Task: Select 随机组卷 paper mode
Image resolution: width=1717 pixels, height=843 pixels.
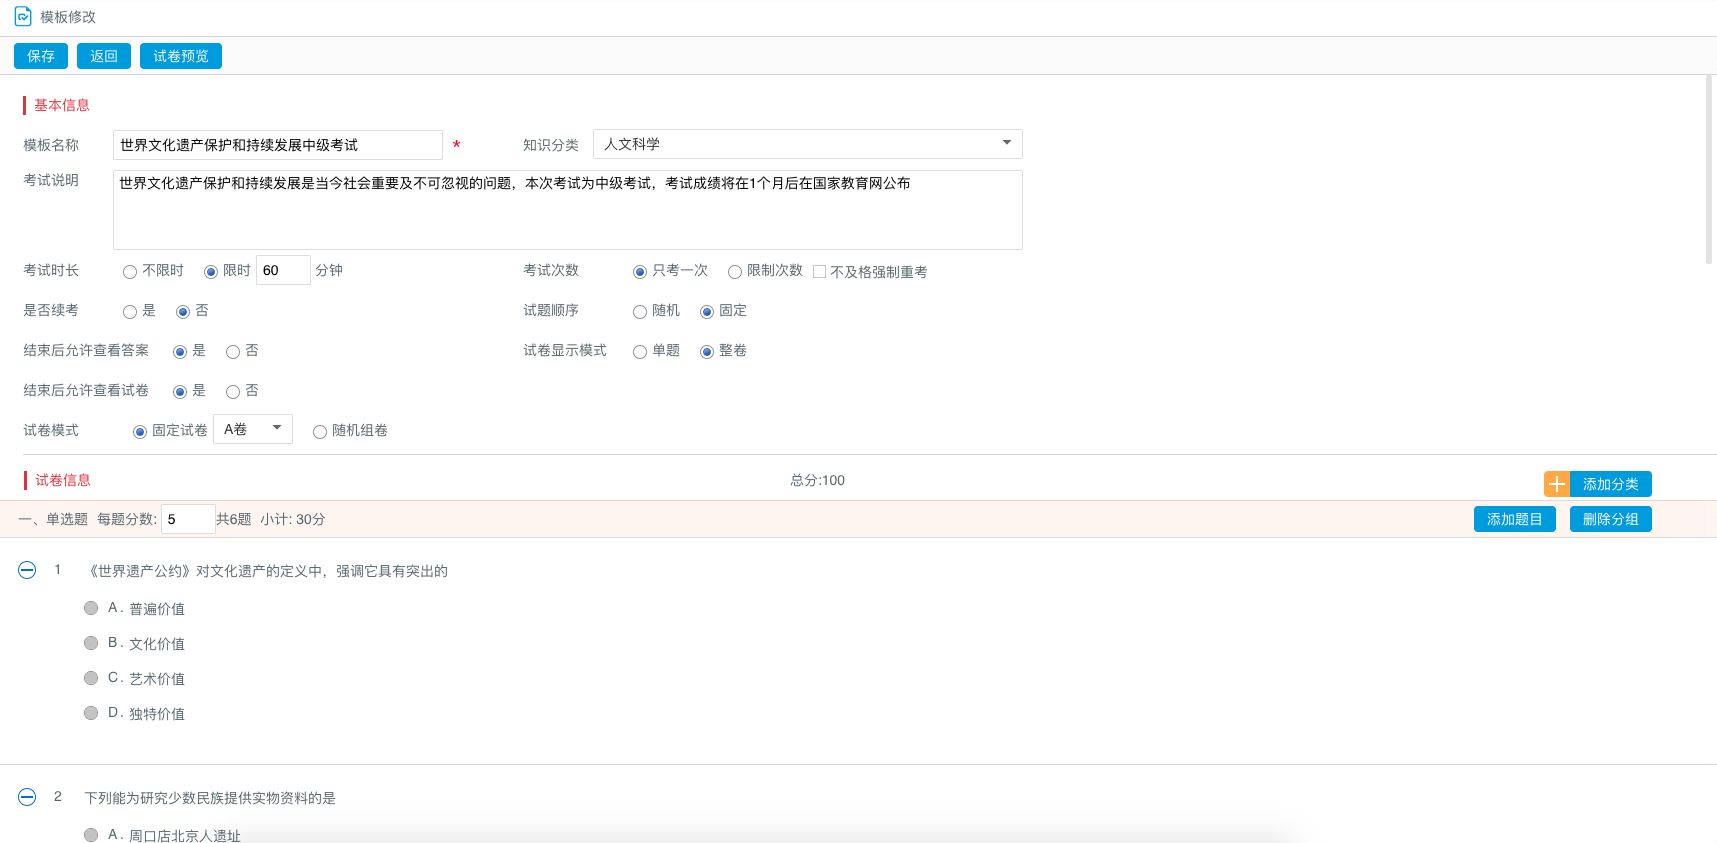Action: click(320, 432)
